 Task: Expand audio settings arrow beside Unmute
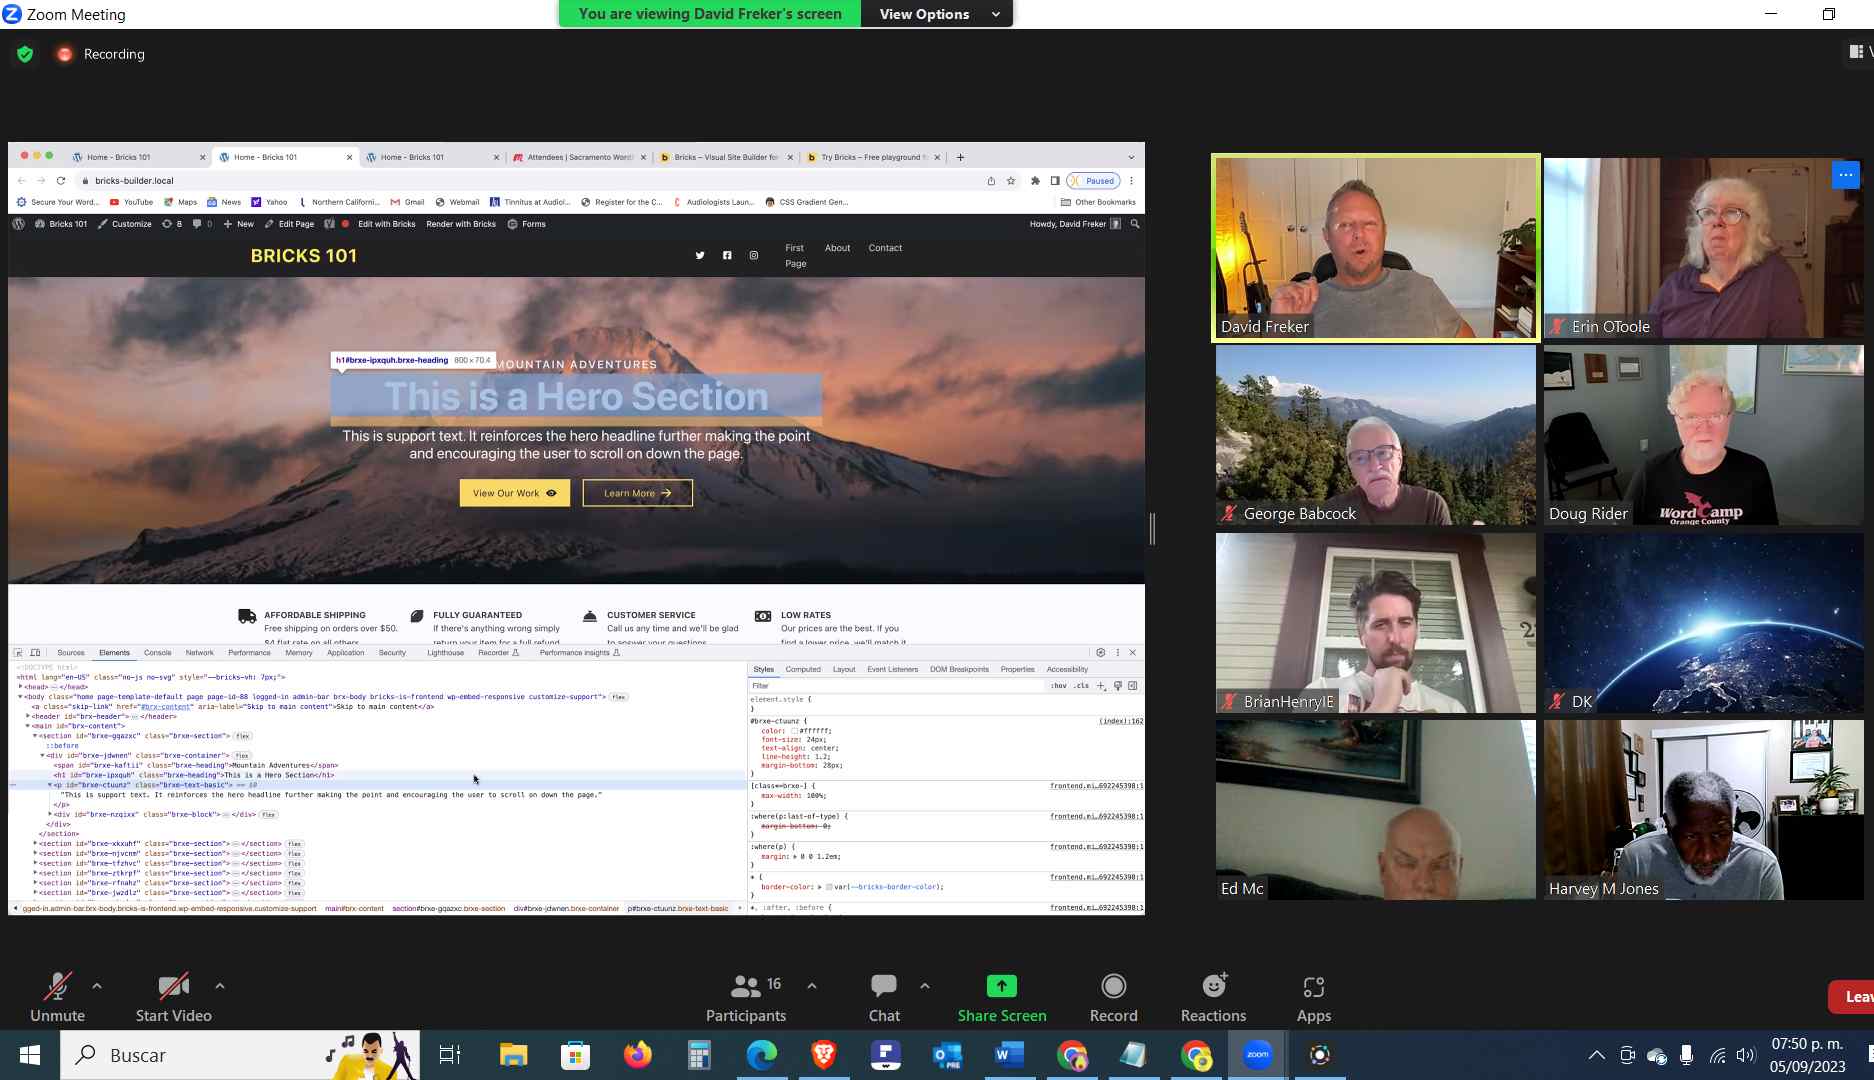coord(97,986)
